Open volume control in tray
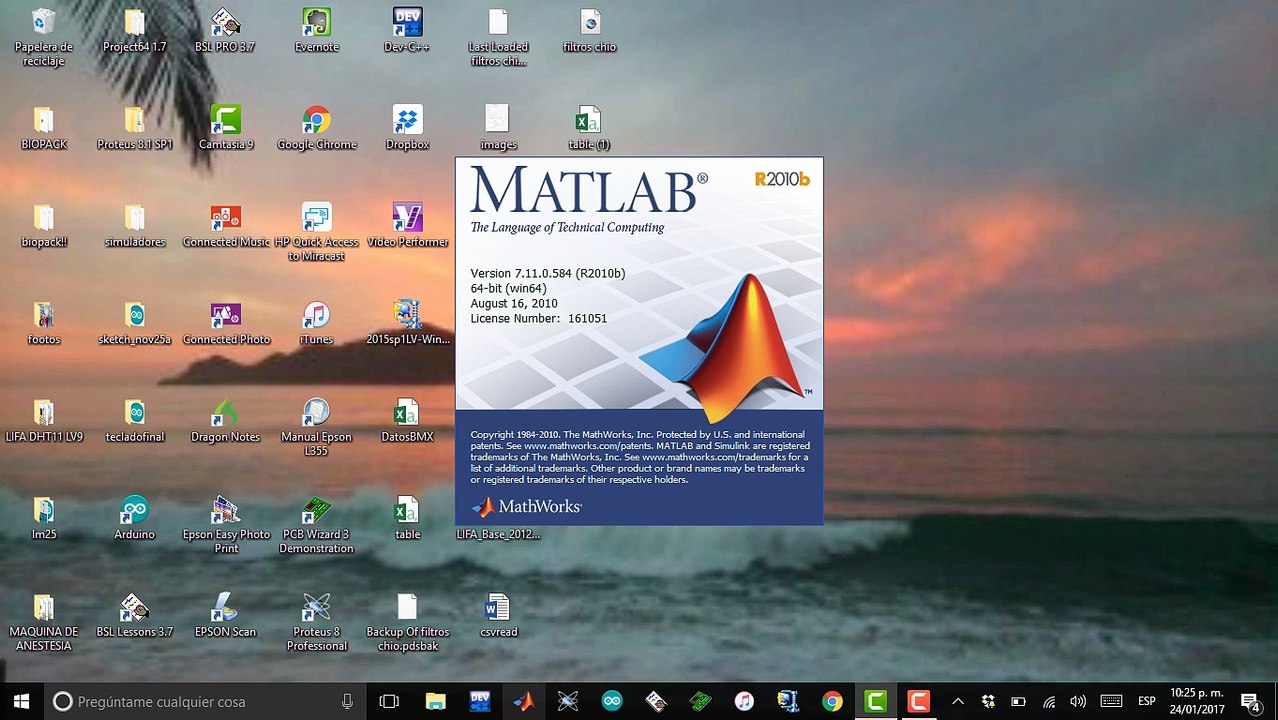Screen dimensions: 1278x720 [1078, 701]
